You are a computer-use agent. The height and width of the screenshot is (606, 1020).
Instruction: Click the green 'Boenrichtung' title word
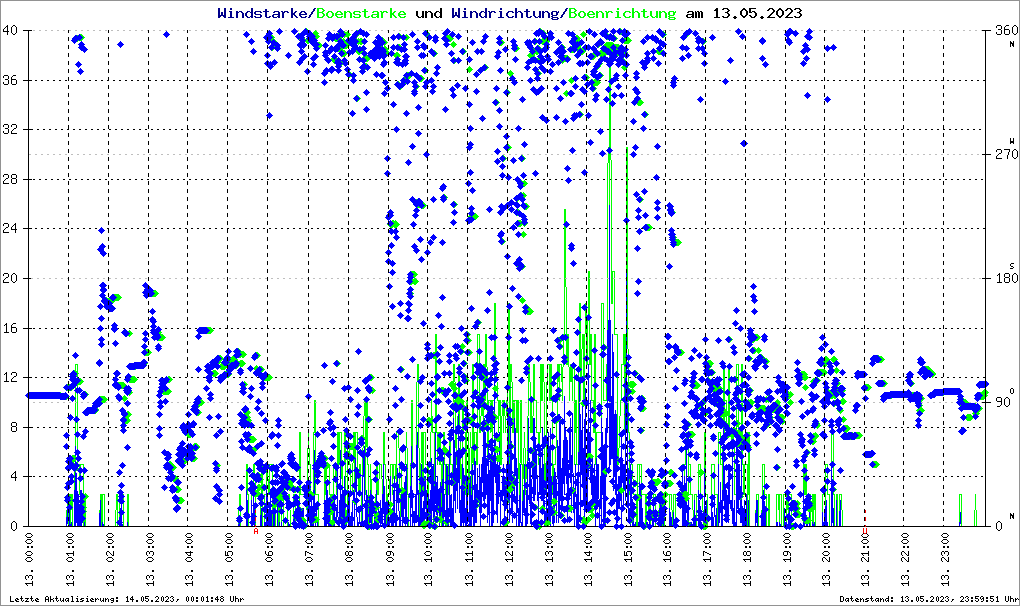click(x=622, y=13)
